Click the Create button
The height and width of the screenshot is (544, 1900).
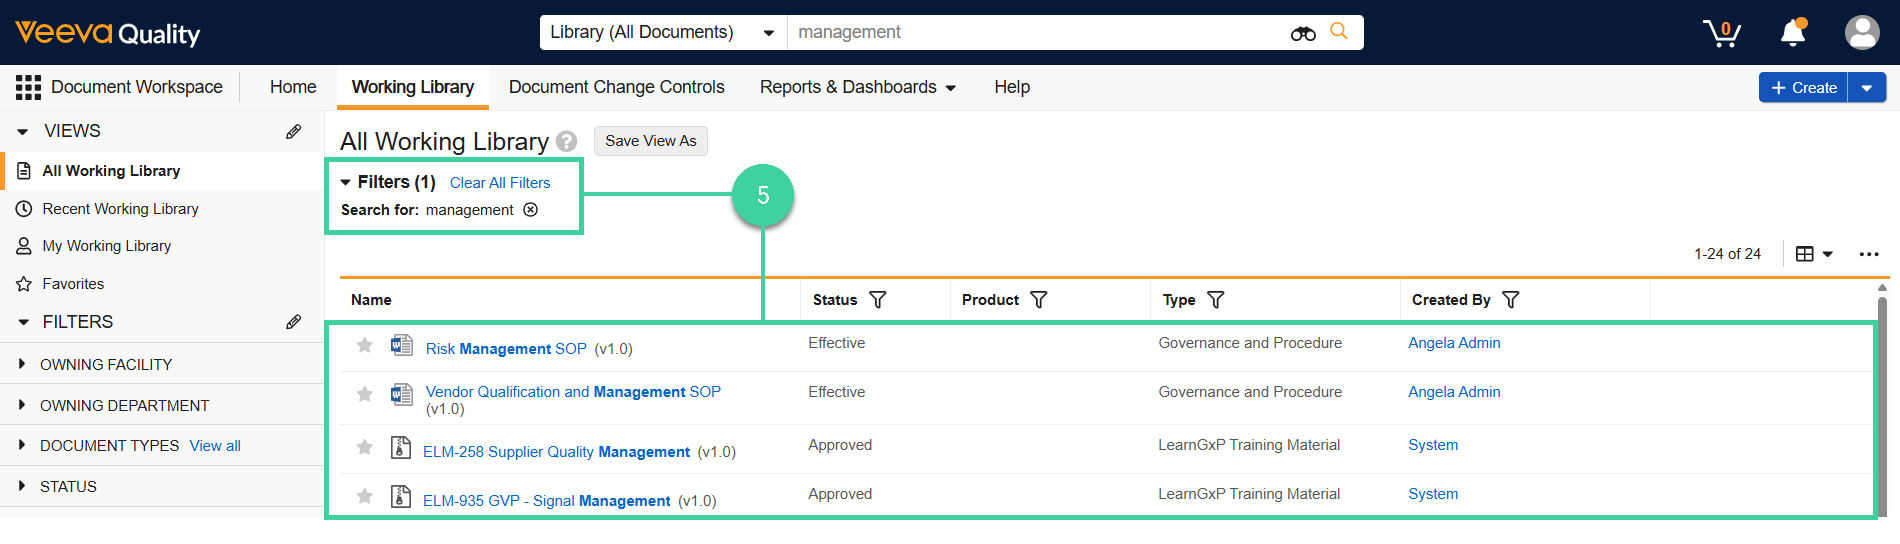pos(1803,88)
